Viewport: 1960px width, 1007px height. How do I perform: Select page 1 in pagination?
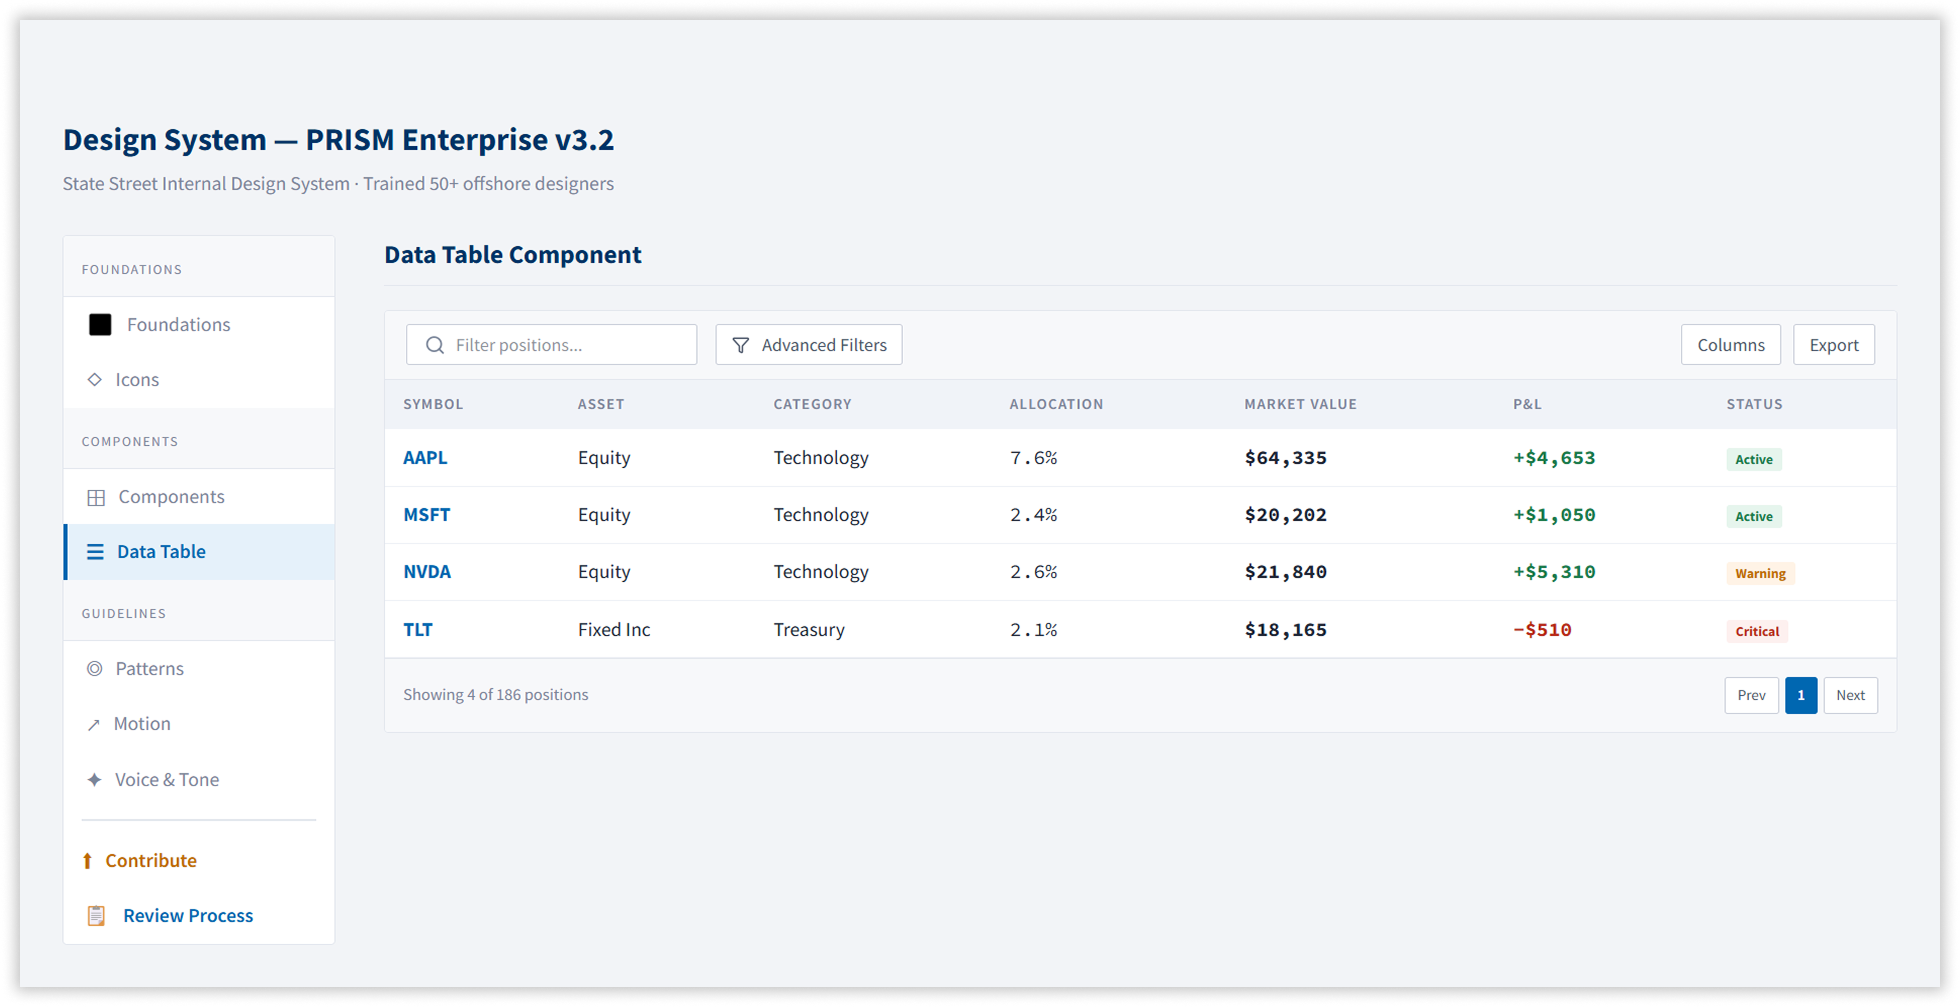click(x=1801, y=696)
